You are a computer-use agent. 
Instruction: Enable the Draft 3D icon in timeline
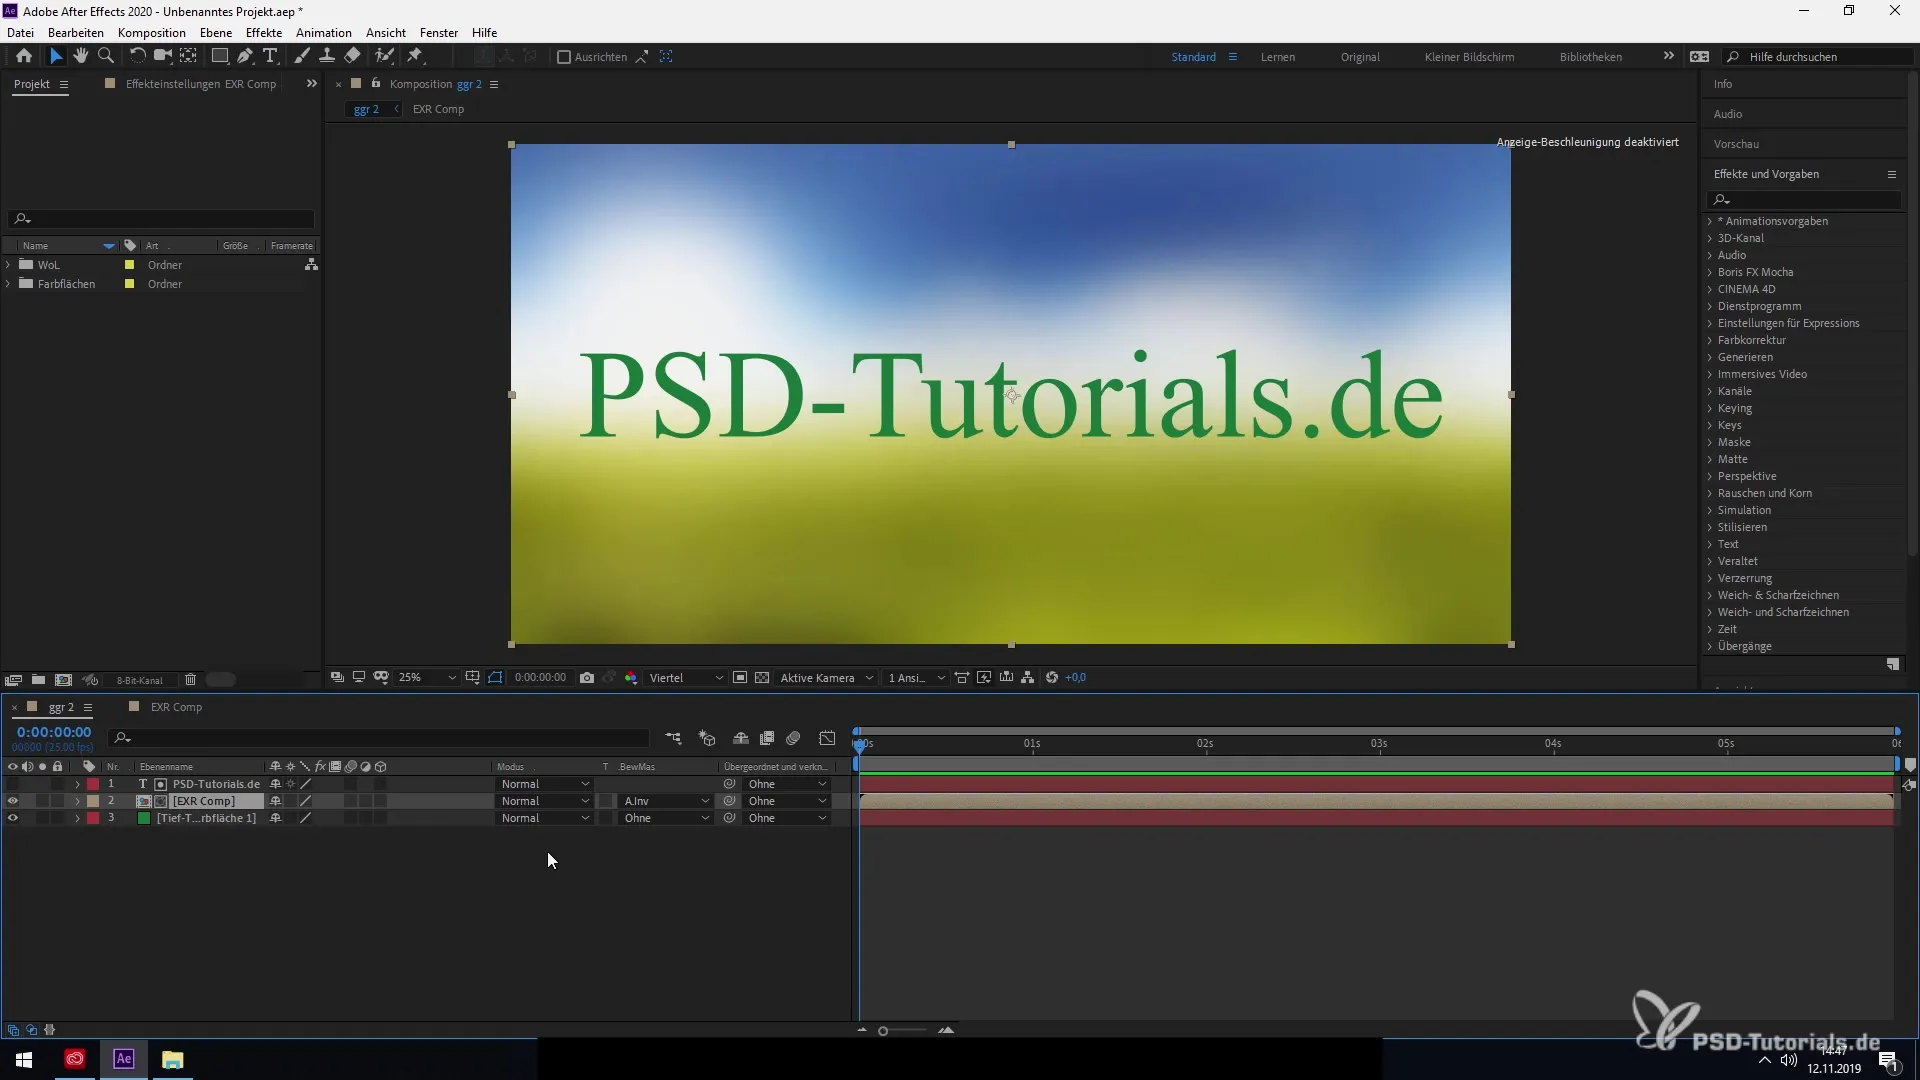(x=707, y=739)
